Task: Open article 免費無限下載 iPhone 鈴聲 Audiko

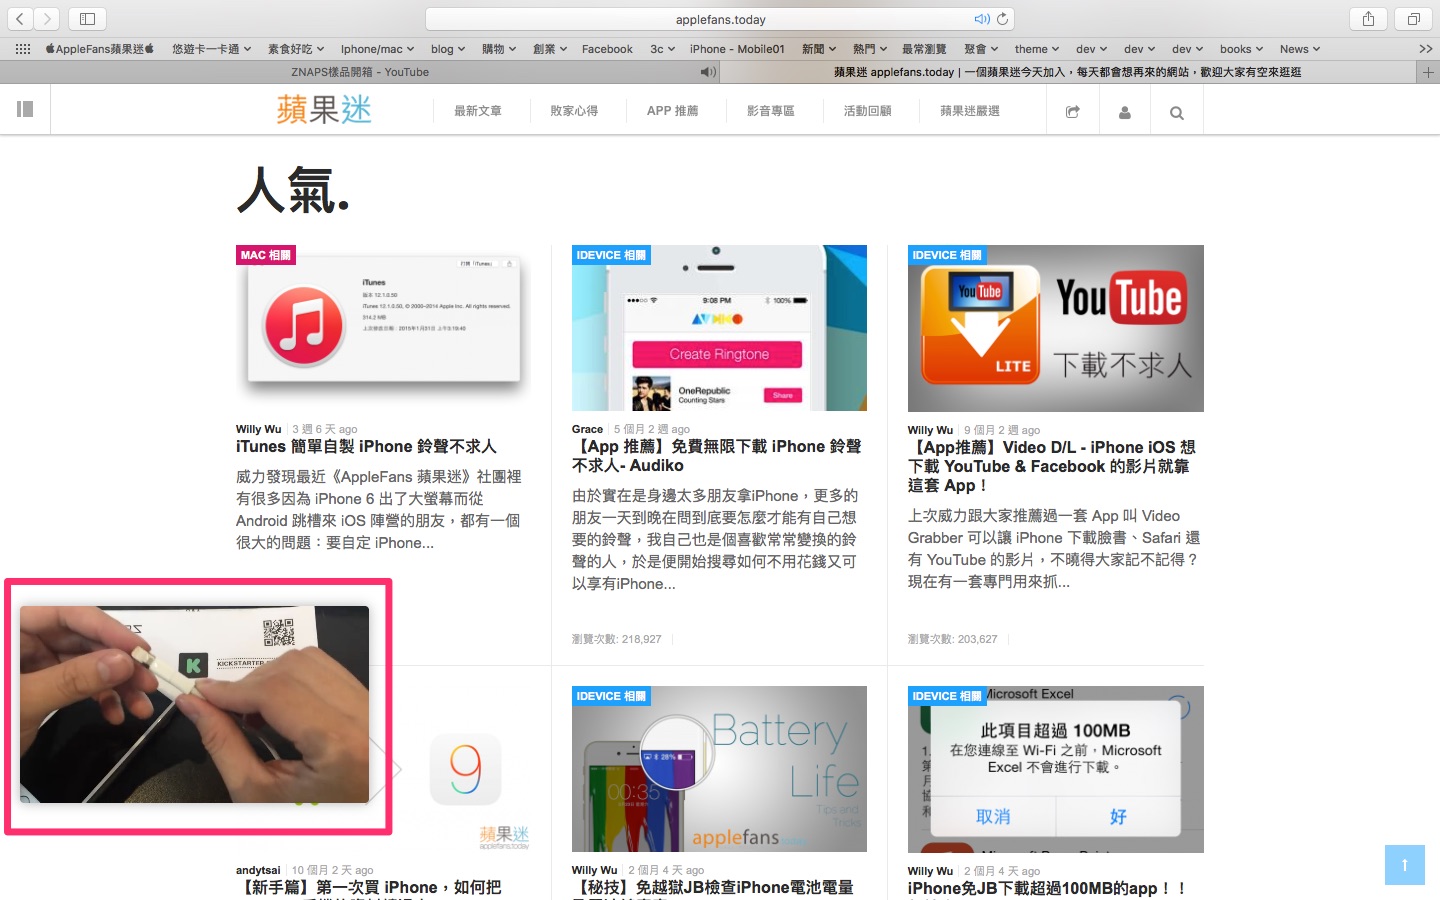Action: (x=717, y=456)
